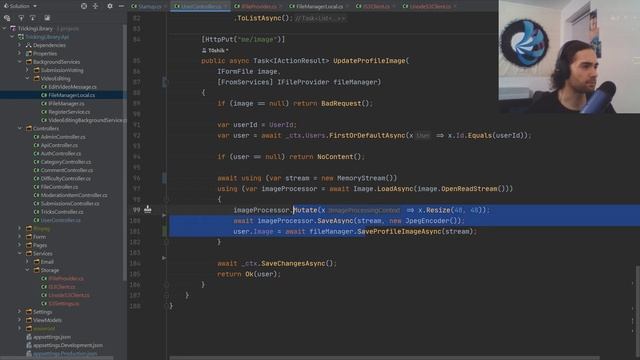Open FileController.cs file
The height and width of the screenshot is (360, 640).
tap(59, 187)
